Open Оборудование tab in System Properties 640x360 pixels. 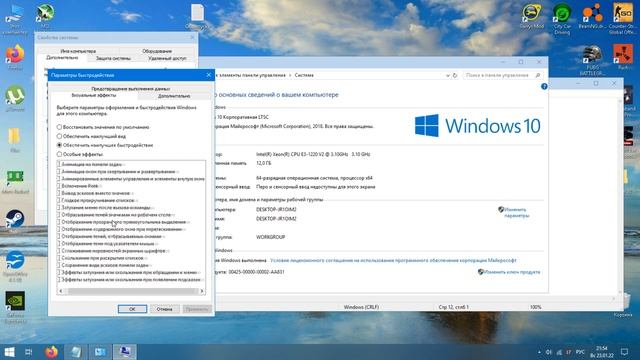pyautogui.click(x=157, y=51)
